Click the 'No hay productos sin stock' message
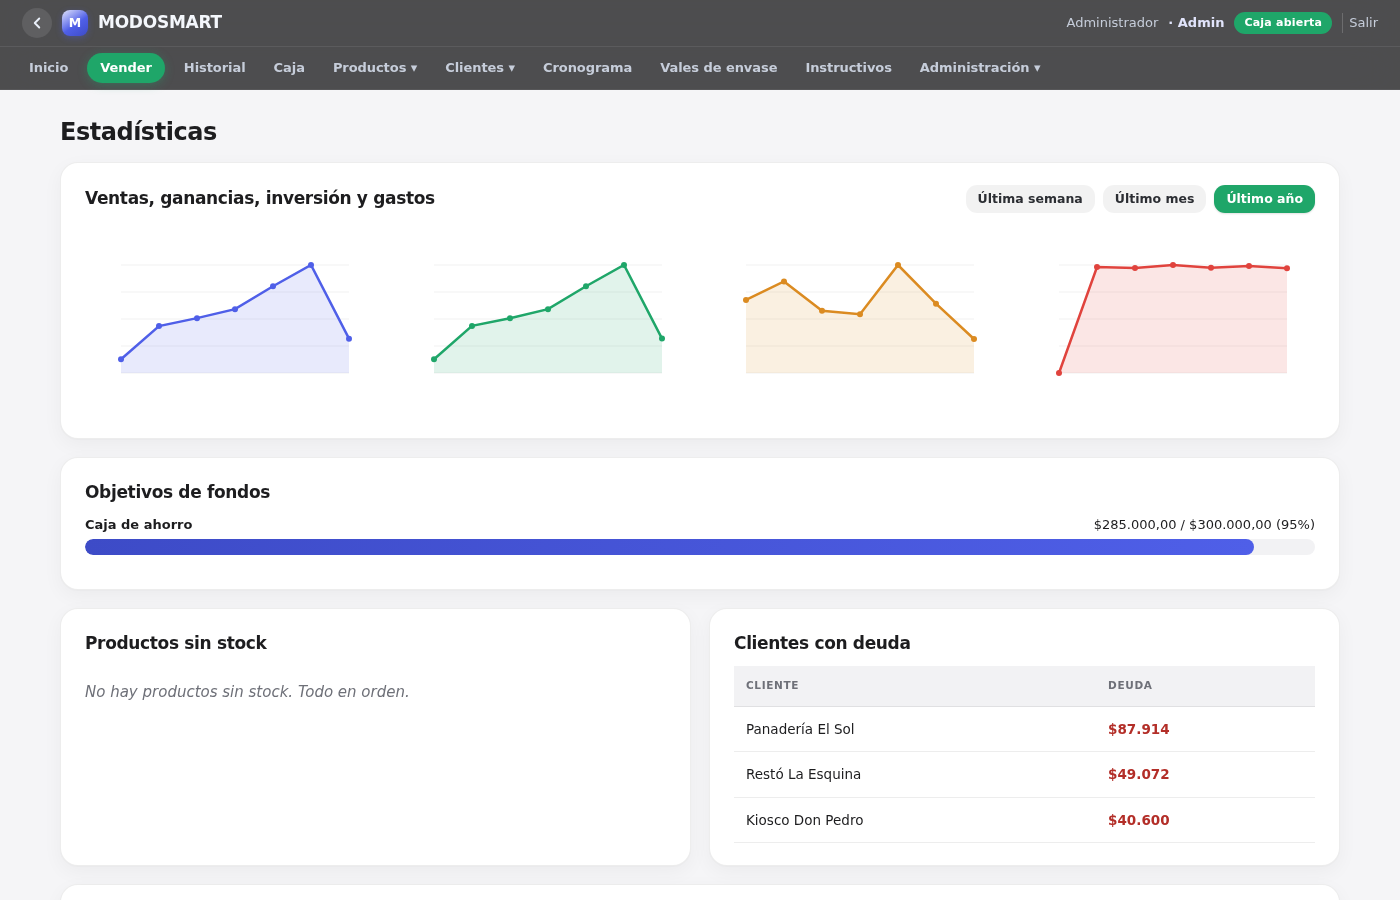Image resolution: width=1400 pixels, height=900 pixels. click(247, 692)
